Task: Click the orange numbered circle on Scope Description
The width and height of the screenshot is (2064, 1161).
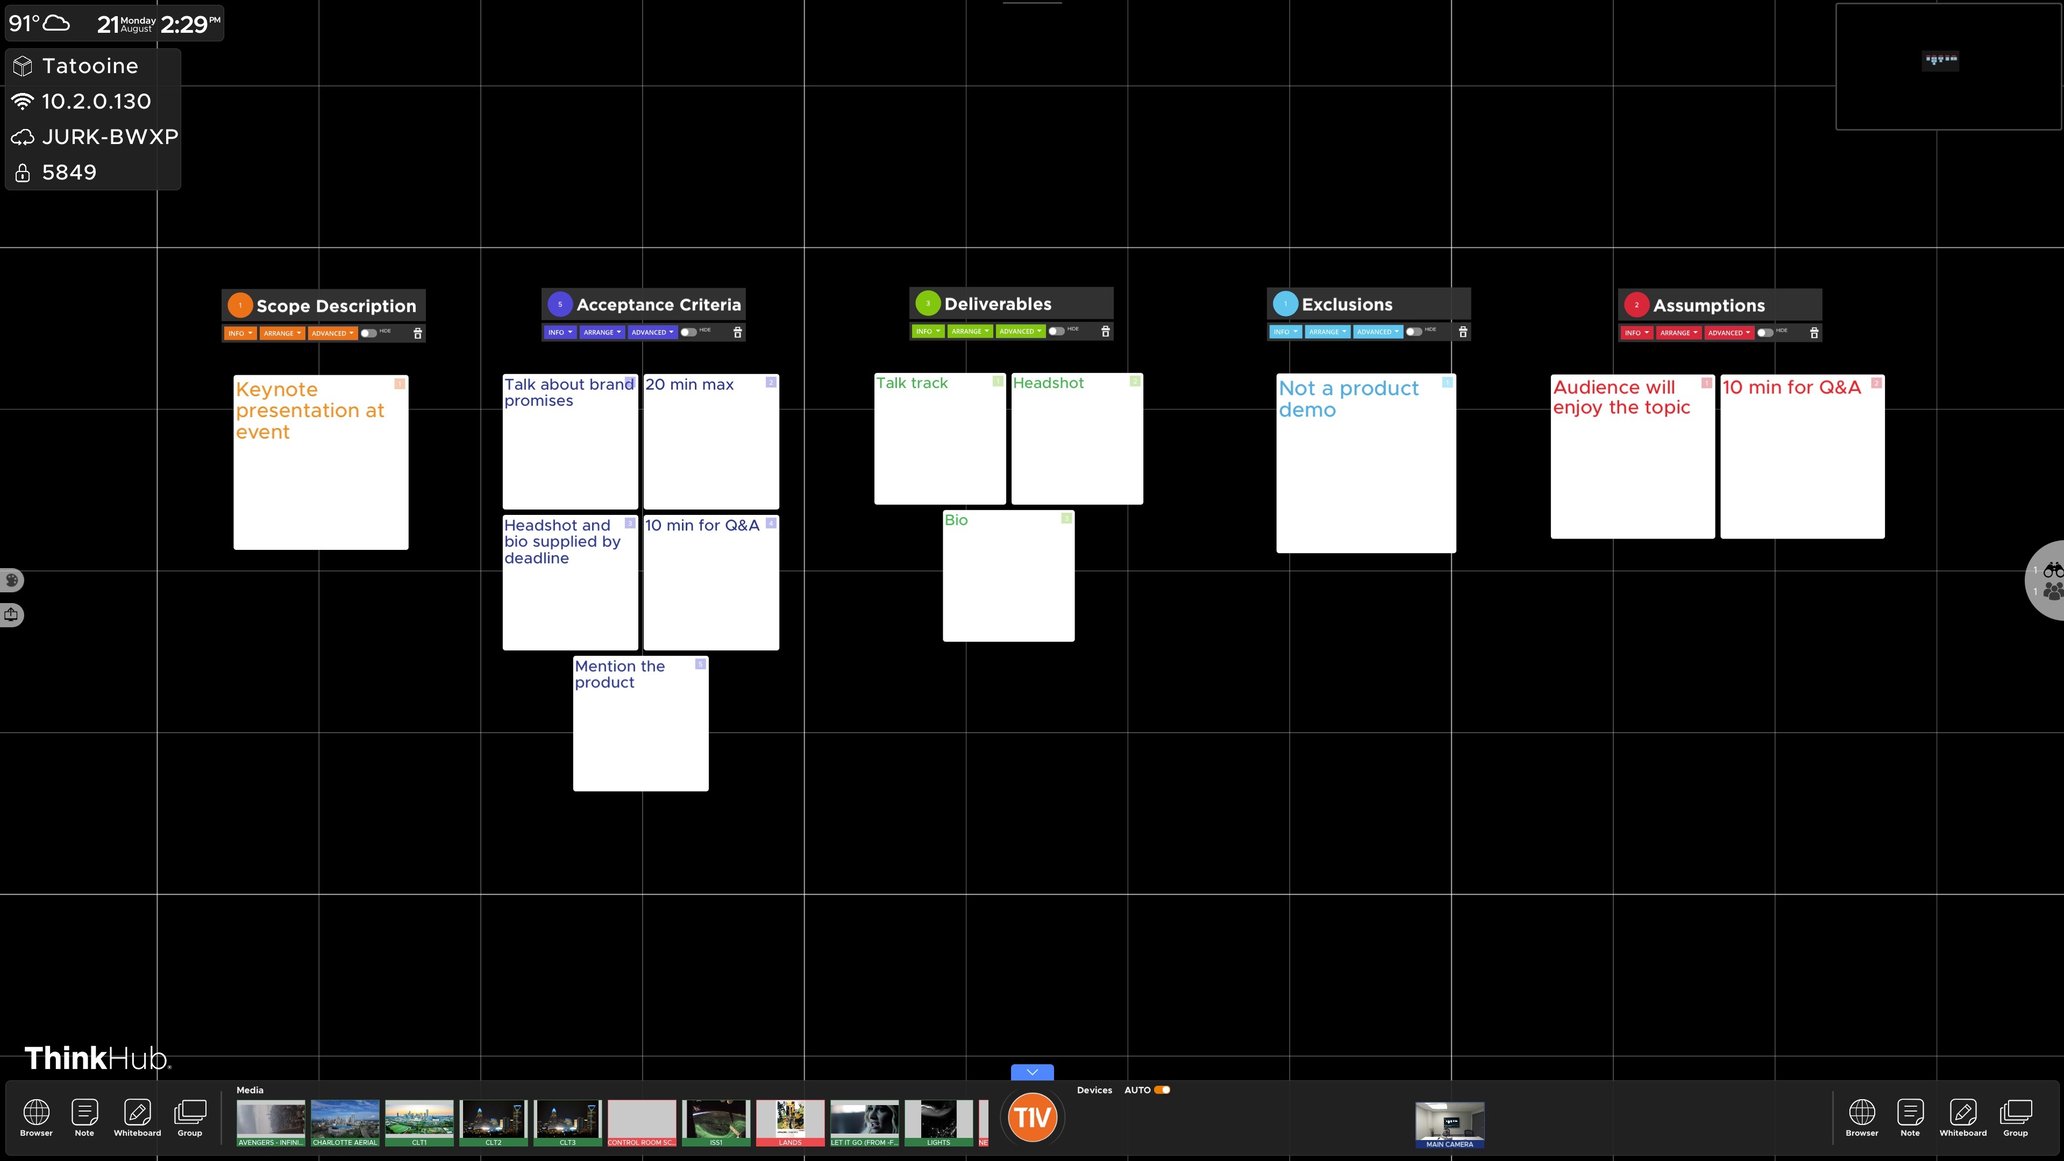Action: (239, 305)
